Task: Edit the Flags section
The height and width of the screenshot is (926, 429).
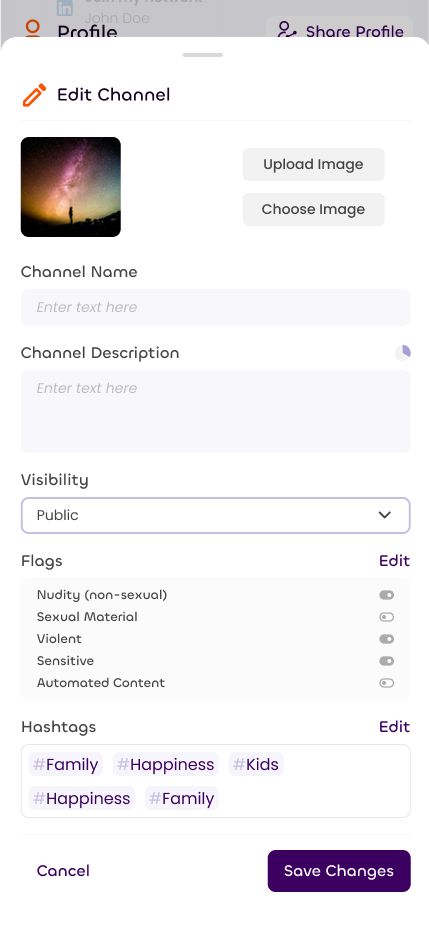Action: (x=394, y=560)
